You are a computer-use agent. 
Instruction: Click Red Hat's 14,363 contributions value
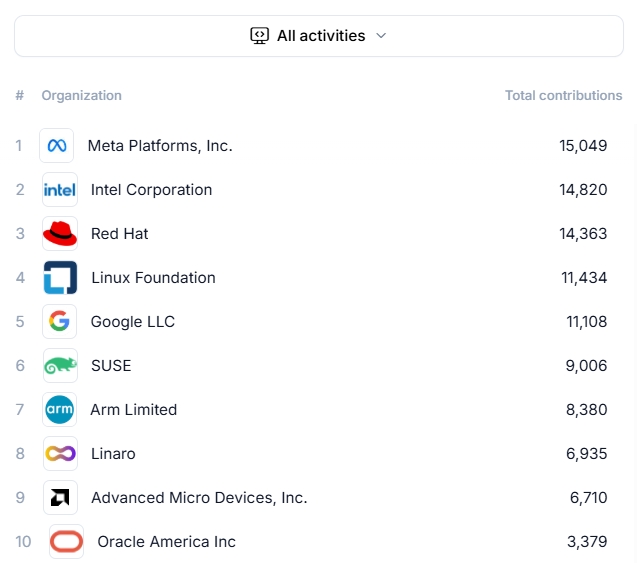tap(583, 234)
